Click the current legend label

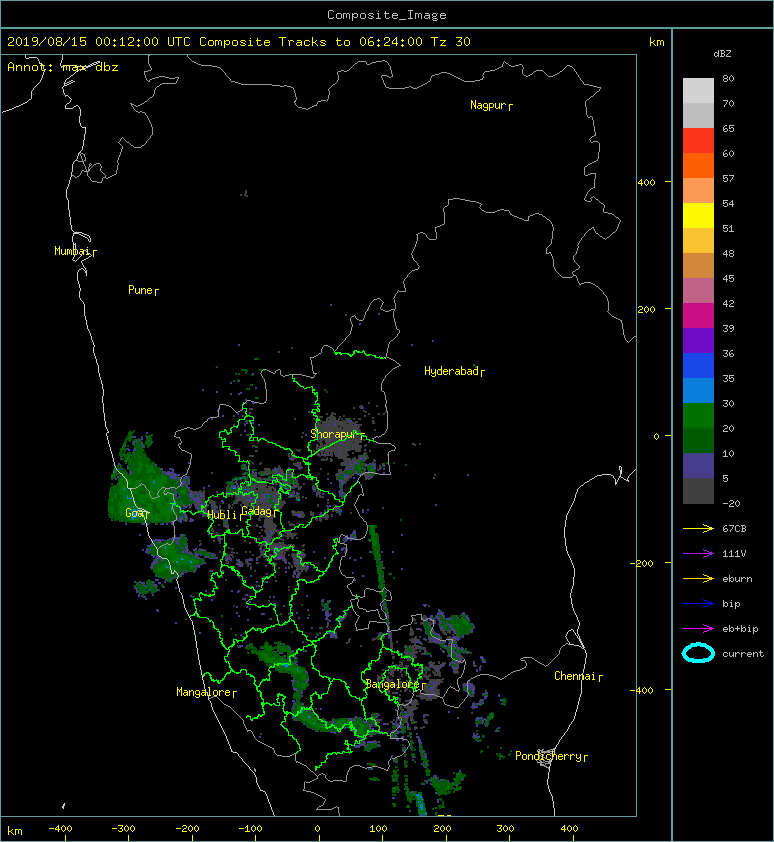tap(743, 654)
